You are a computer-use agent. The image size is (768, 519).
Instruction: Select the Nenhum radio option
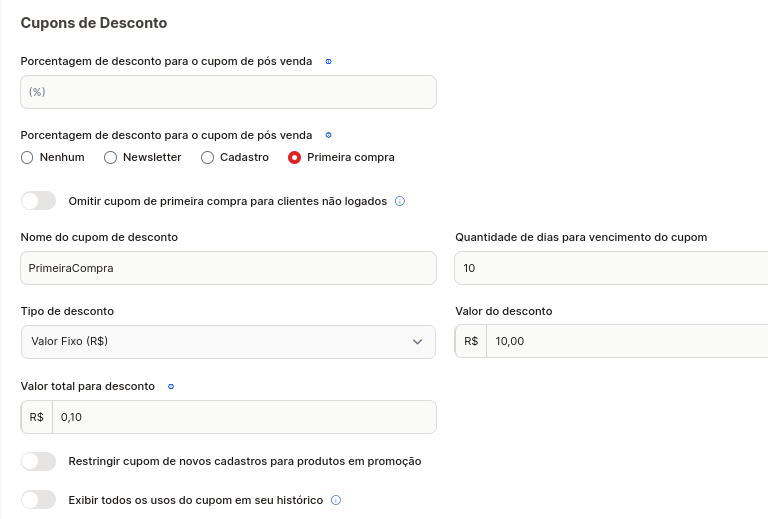27,157
